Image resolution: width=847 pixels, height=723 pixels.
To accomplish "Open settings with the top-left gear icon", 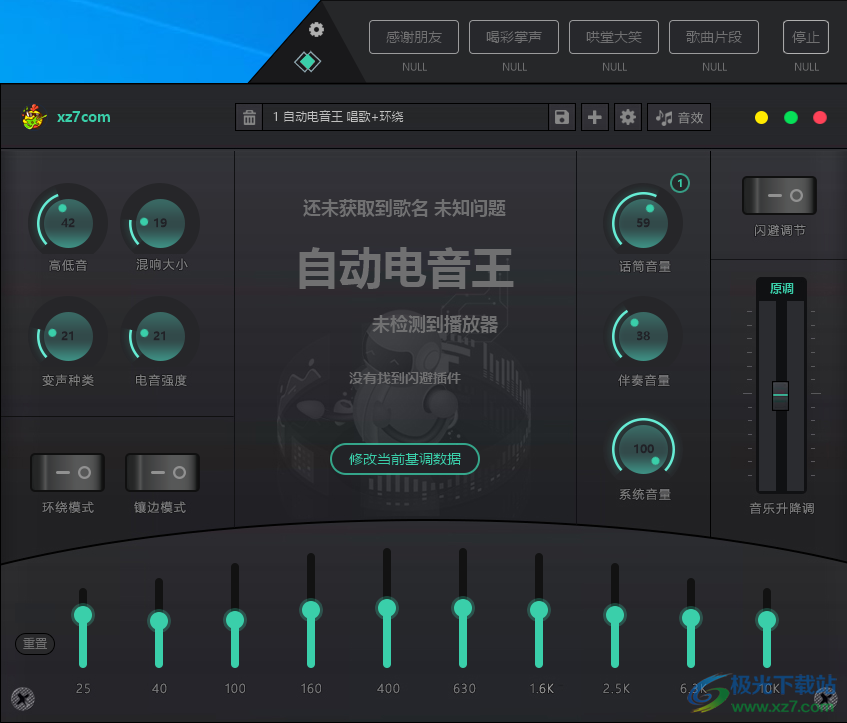I will 316,30.
